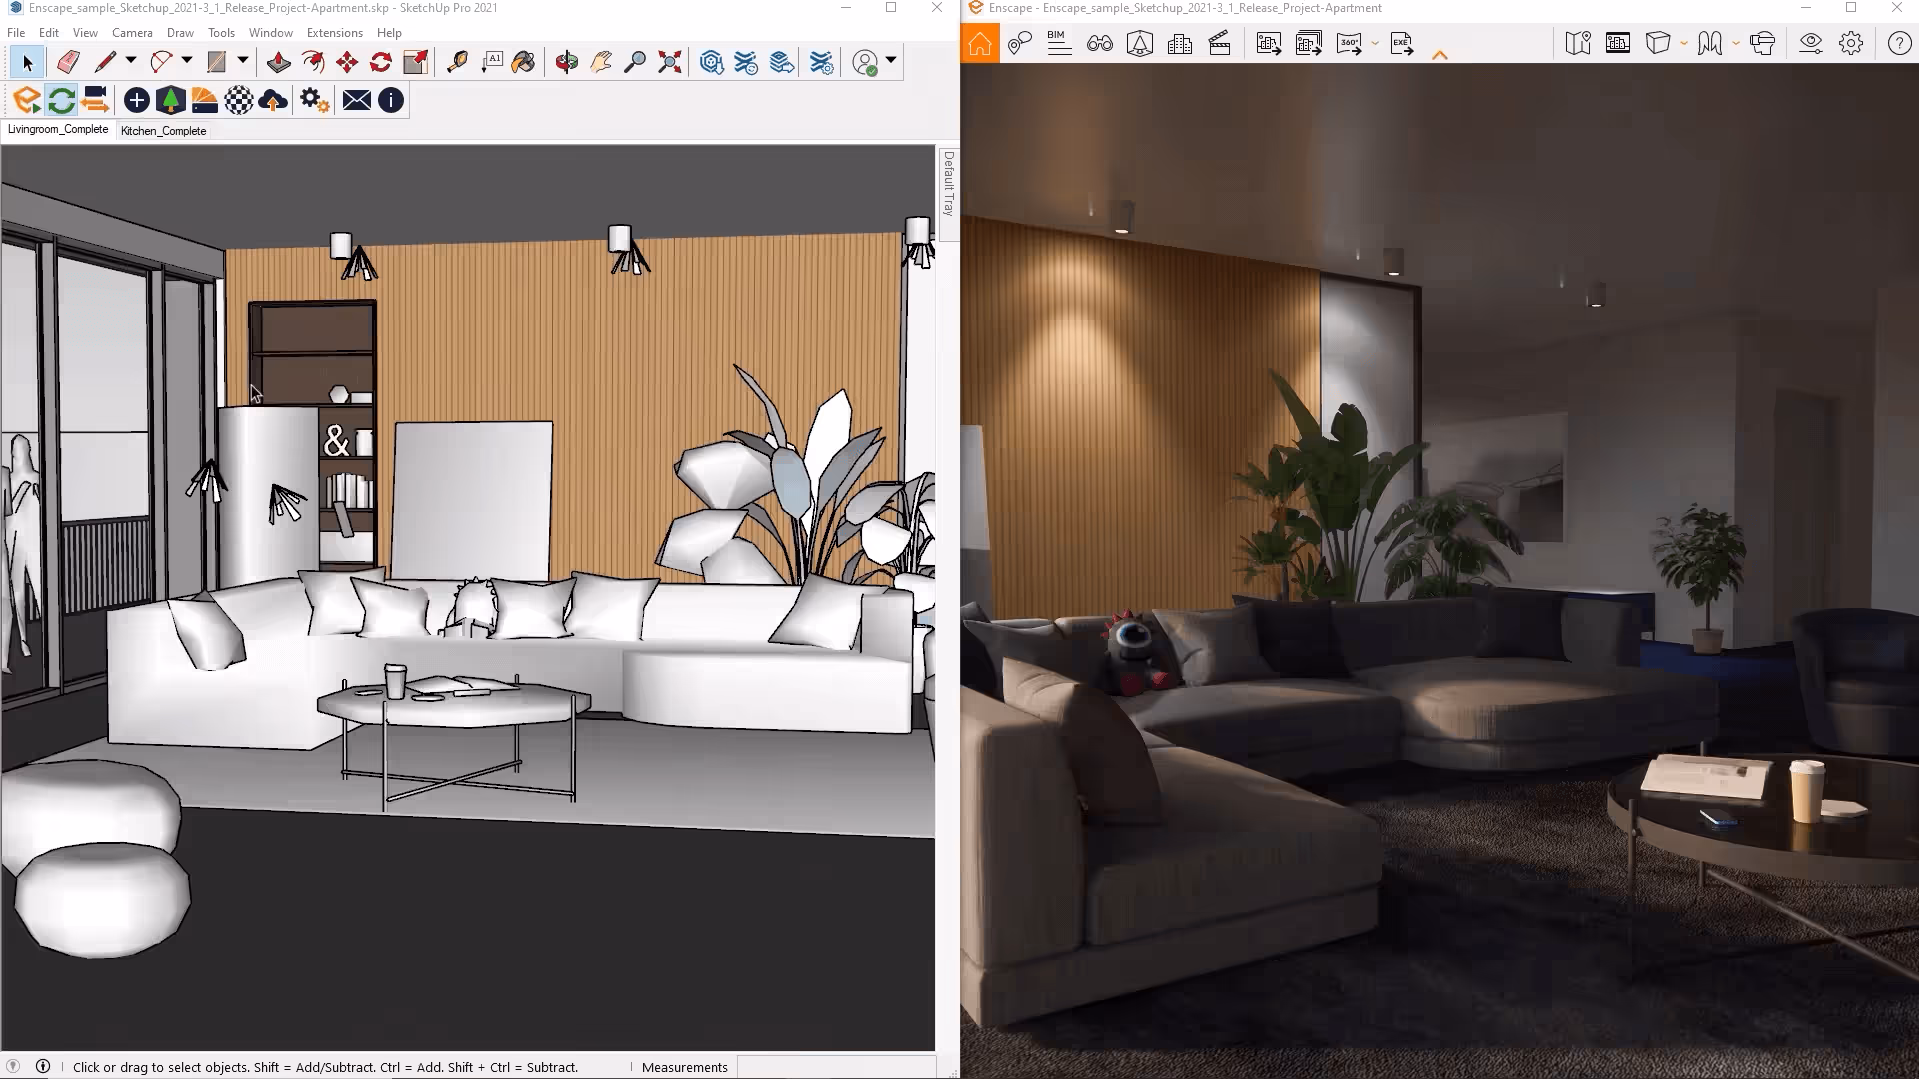Toggle Site Context buildings icon
This screenshot has height=1079, width=1919.
[1180, 44]
